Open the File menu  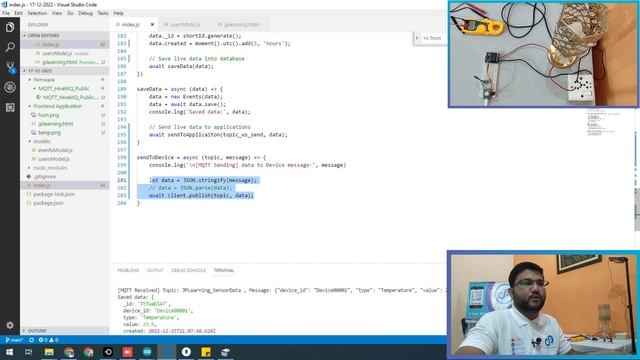click(6, 13)
